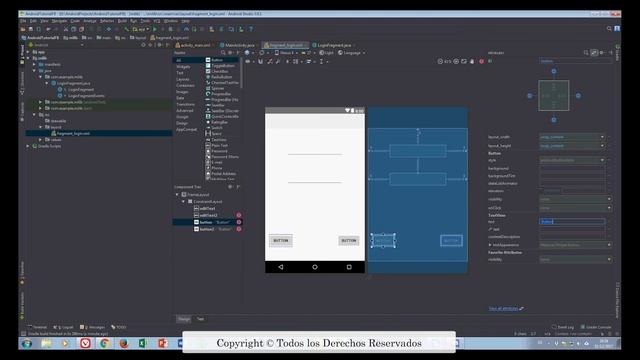Expand the textAppearance attribute group
Image resolution: width=640 pixels, height=360 pixels.
(490, 245)
